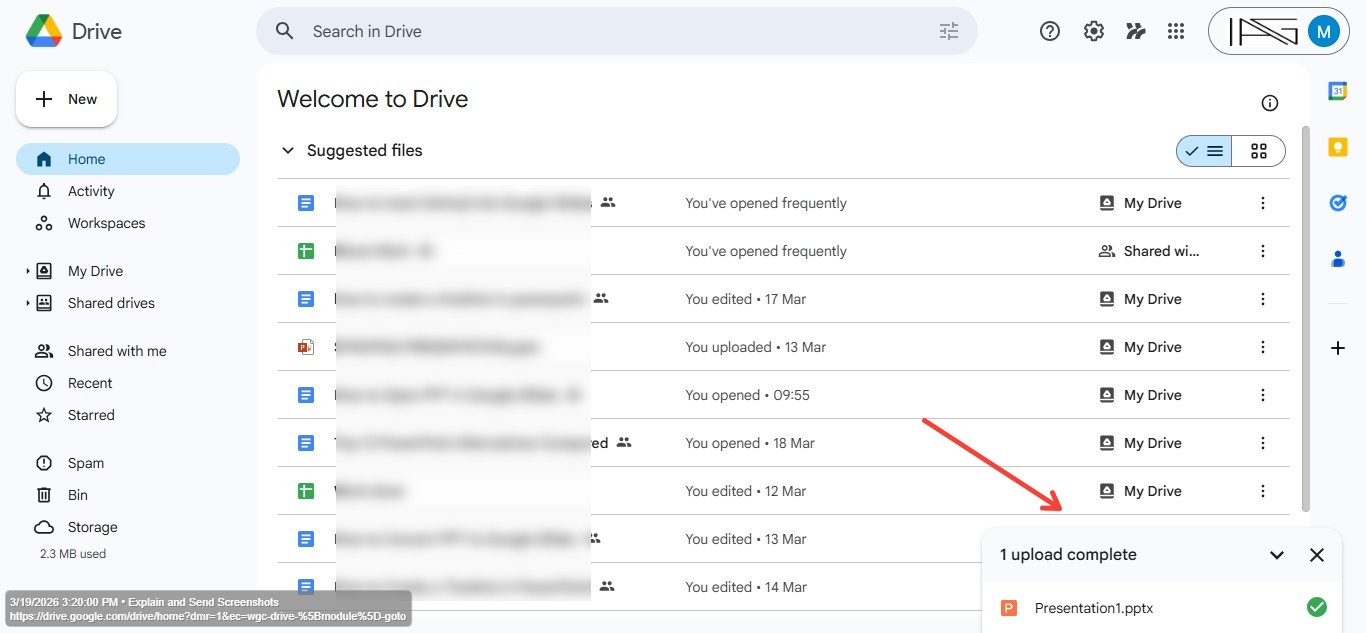Open Google Calendar side panel
Viewport: 1366px width, 633px height.
point(1338,91)
